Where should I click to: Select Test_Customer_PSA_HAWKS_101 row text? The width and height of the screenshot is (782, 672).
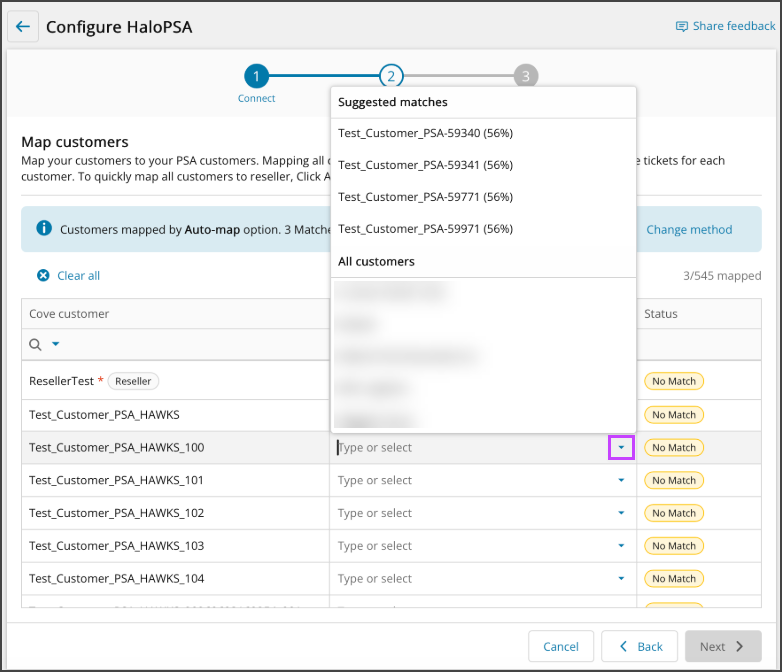click(116, 480)
